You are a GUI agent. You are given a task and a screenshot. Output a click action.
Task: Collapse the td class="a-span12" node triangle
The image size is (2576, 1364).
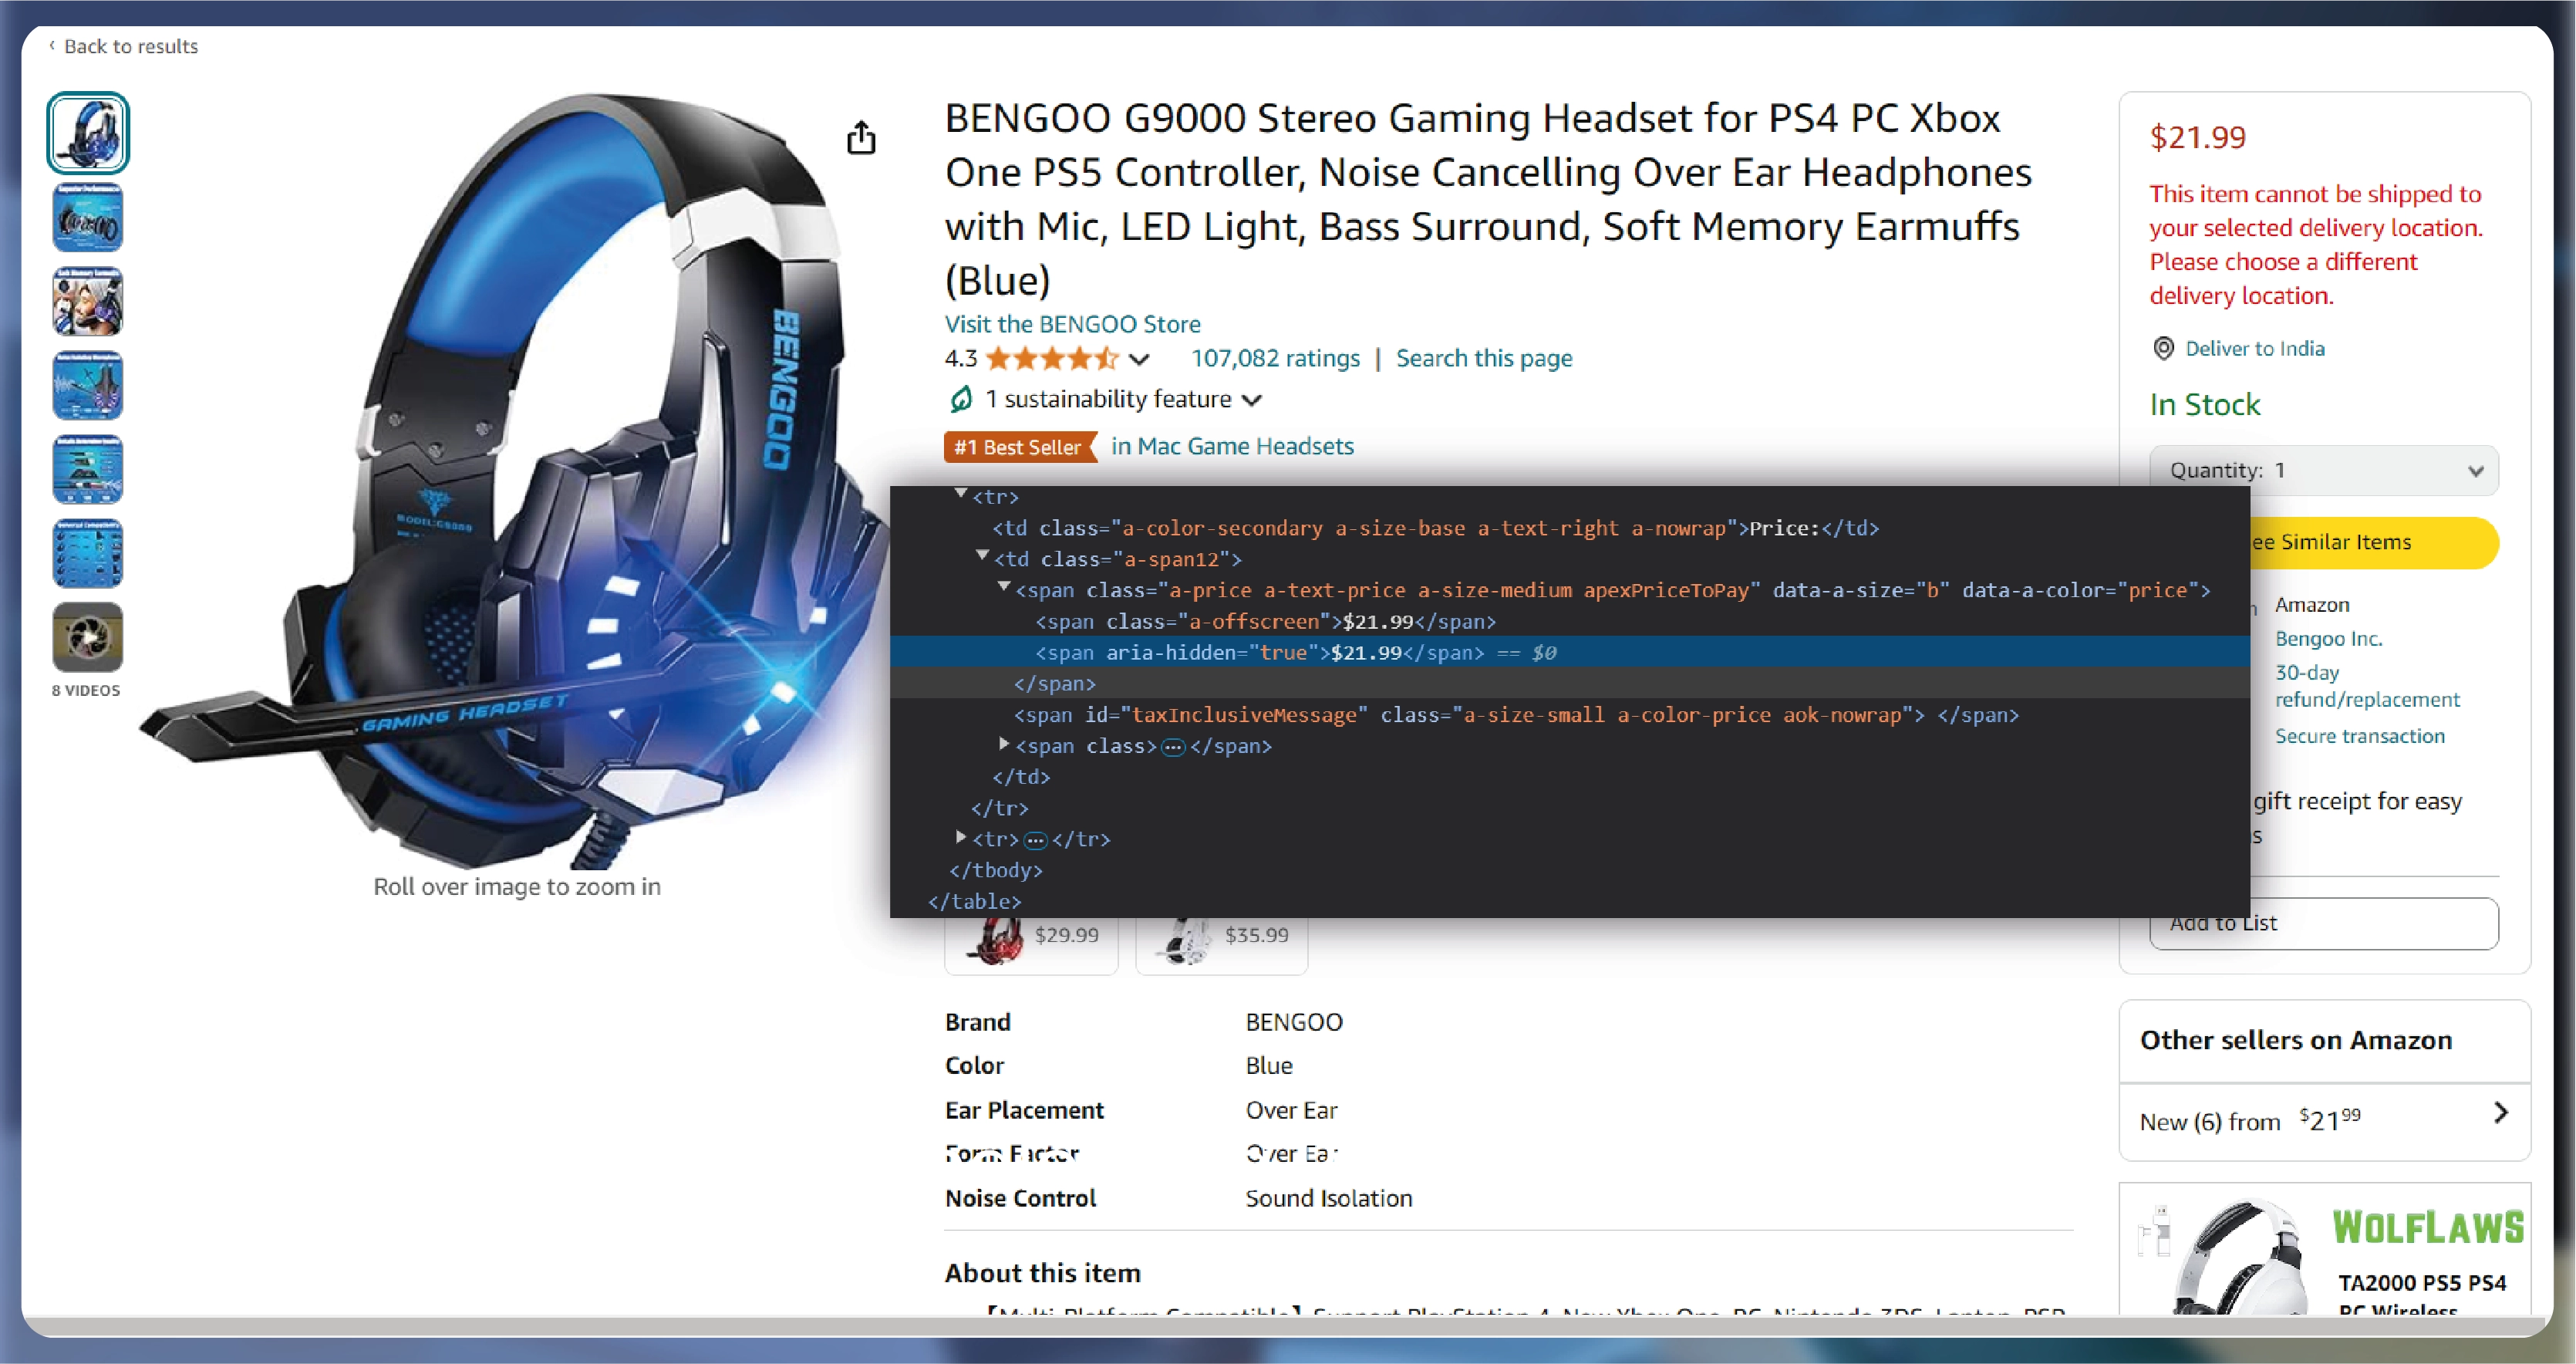(x=983, y=556)
